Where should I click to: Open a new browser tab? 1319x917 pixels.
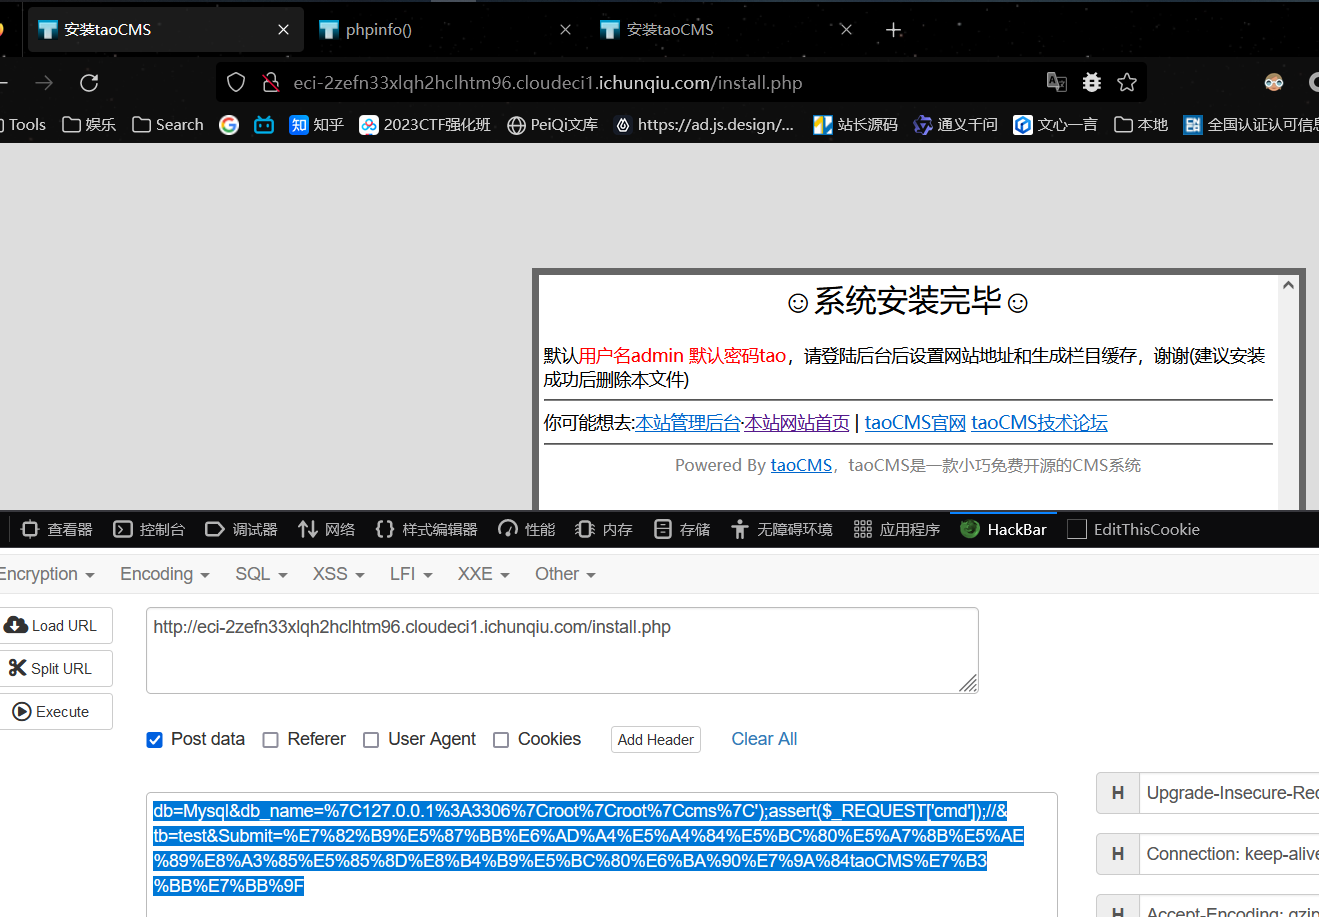(x=894, y=30)
